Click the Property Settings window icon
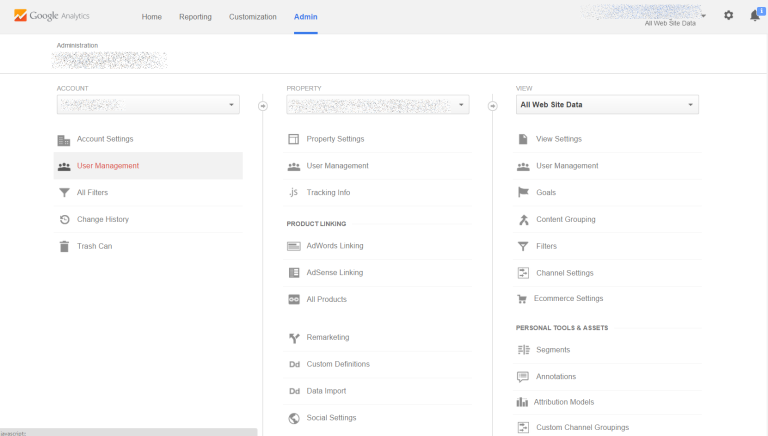Viewport: 768px width, 436px height. coord(293,140)
